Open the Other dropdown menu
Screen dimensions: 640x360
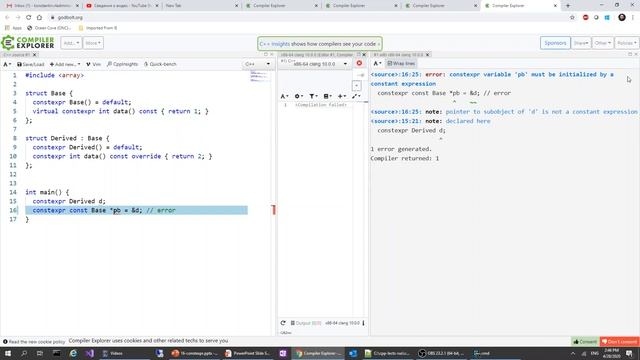tap(602, 43)
